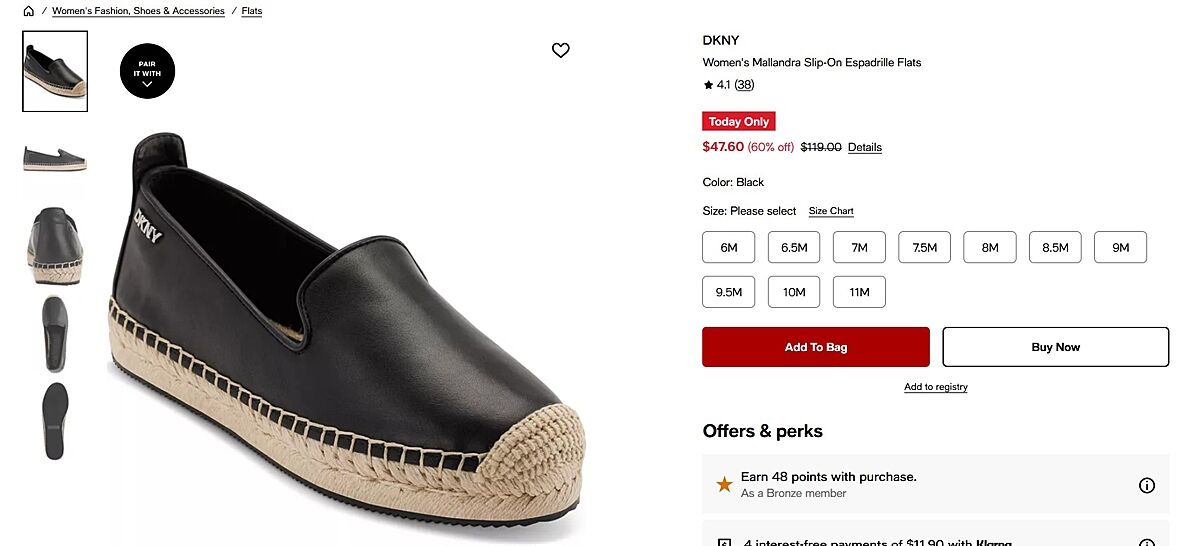Open the Size Chart link
The image size is (1200, 546).
click(831, 211)
